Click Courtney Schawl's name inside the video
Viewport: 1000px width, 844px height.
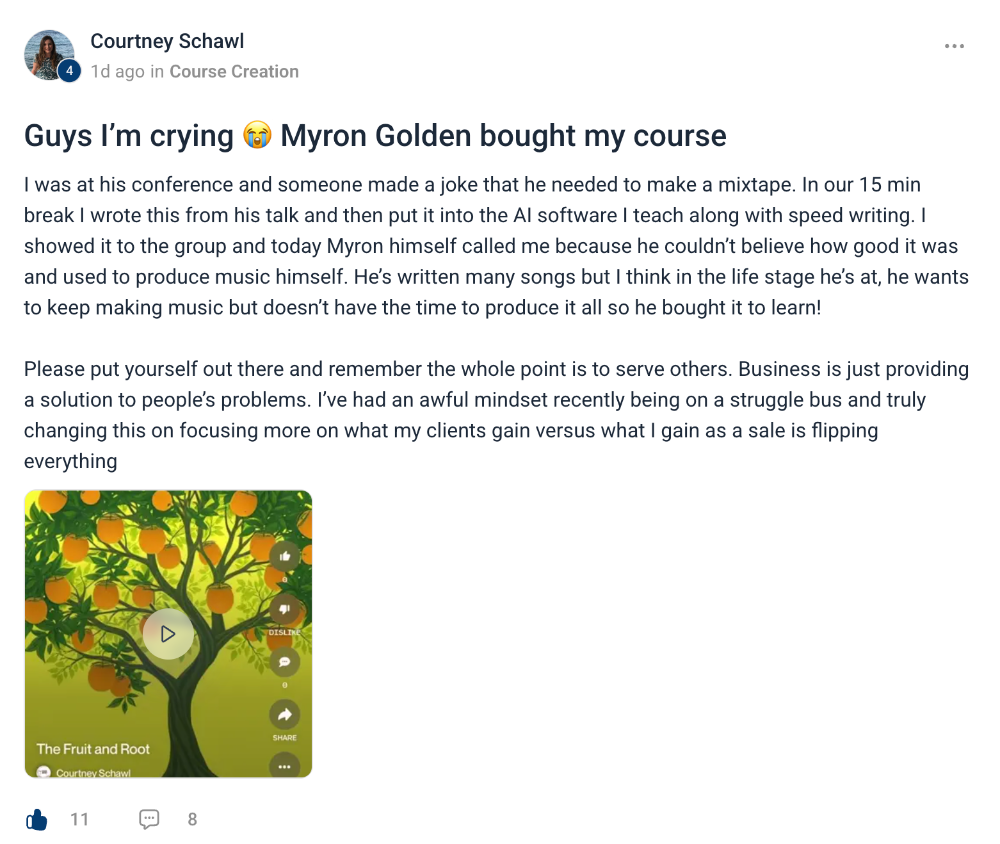[x=94, y=772]
